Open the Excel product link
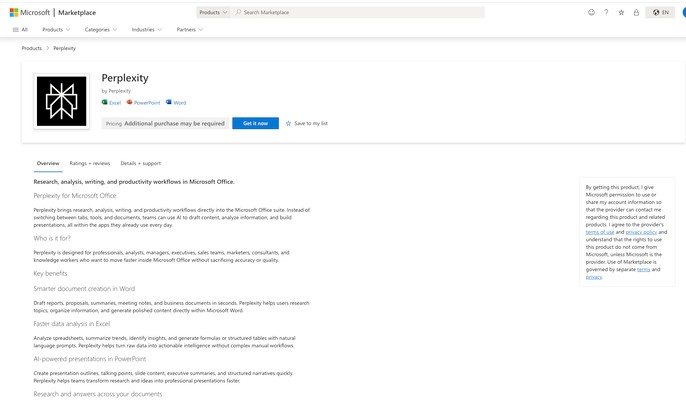This screenshot has width=686, height=400. pyautogui.click(x=115, y=103)
